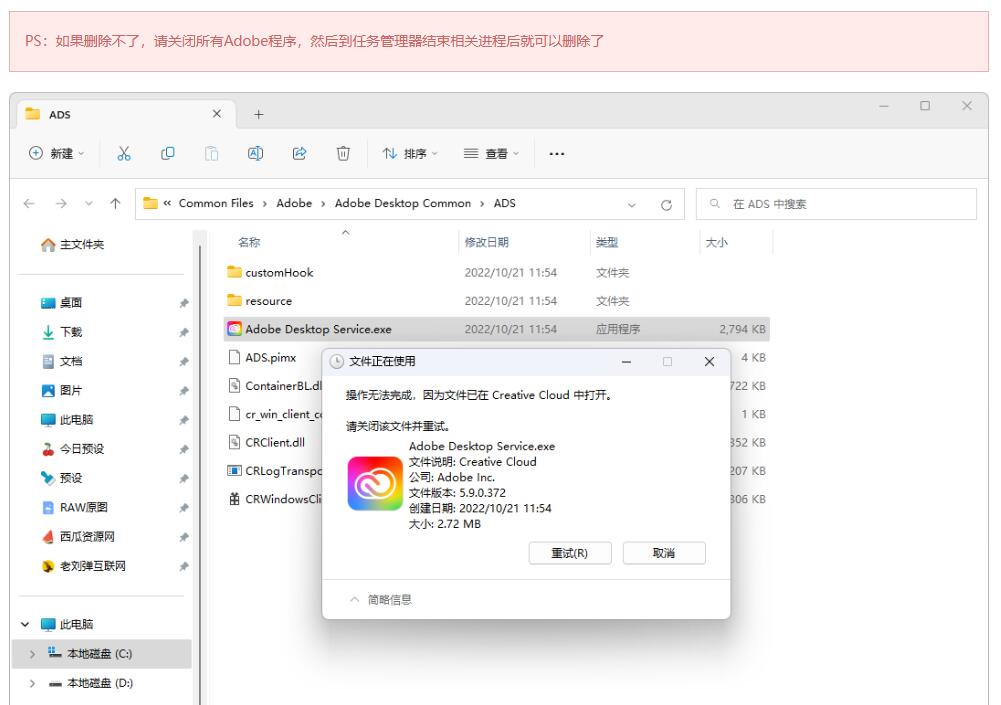This screenshot has width=1001, height=705.
Task: Open the 排序 (Sort) dropdown menu
Action: pyautogui.click(x=411, y=153)
